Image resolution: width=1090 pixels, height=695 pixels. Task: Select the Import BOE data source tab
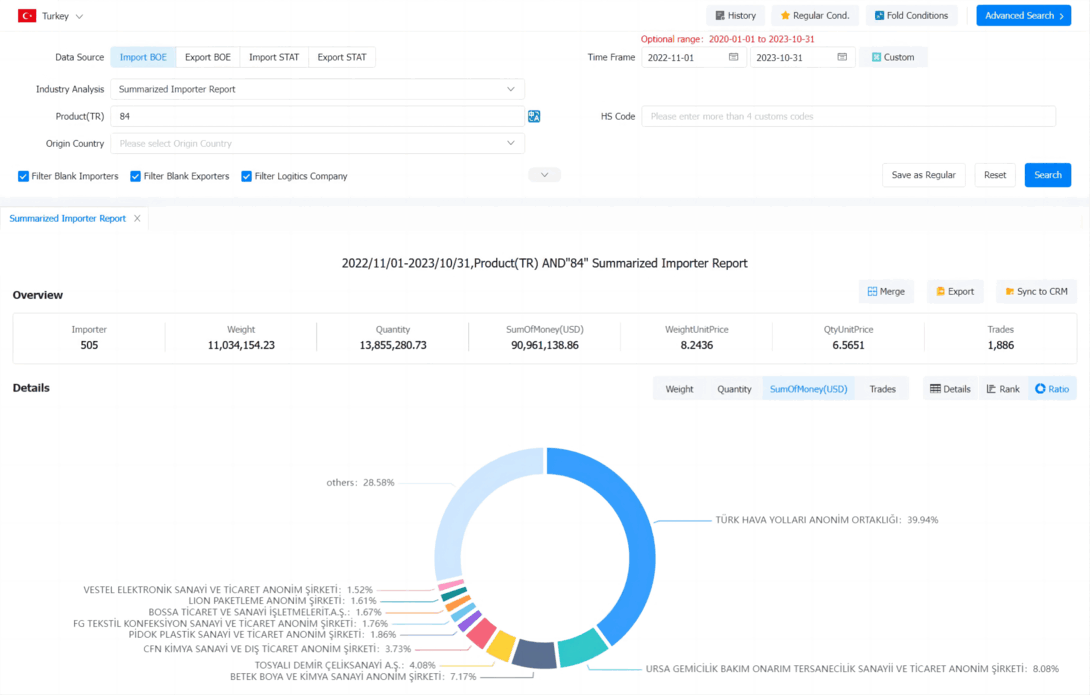pyautogui.click(x=143, y=57)
